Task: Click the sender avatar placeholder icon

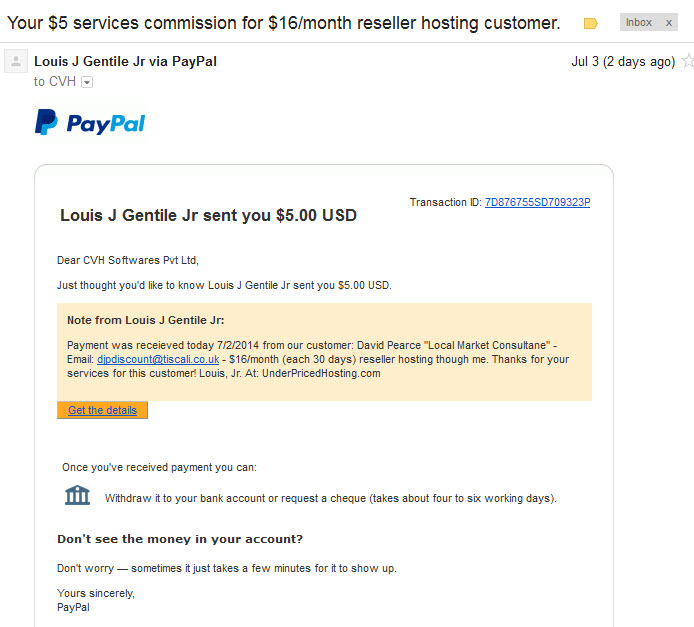Action: [x=16, y=61]
